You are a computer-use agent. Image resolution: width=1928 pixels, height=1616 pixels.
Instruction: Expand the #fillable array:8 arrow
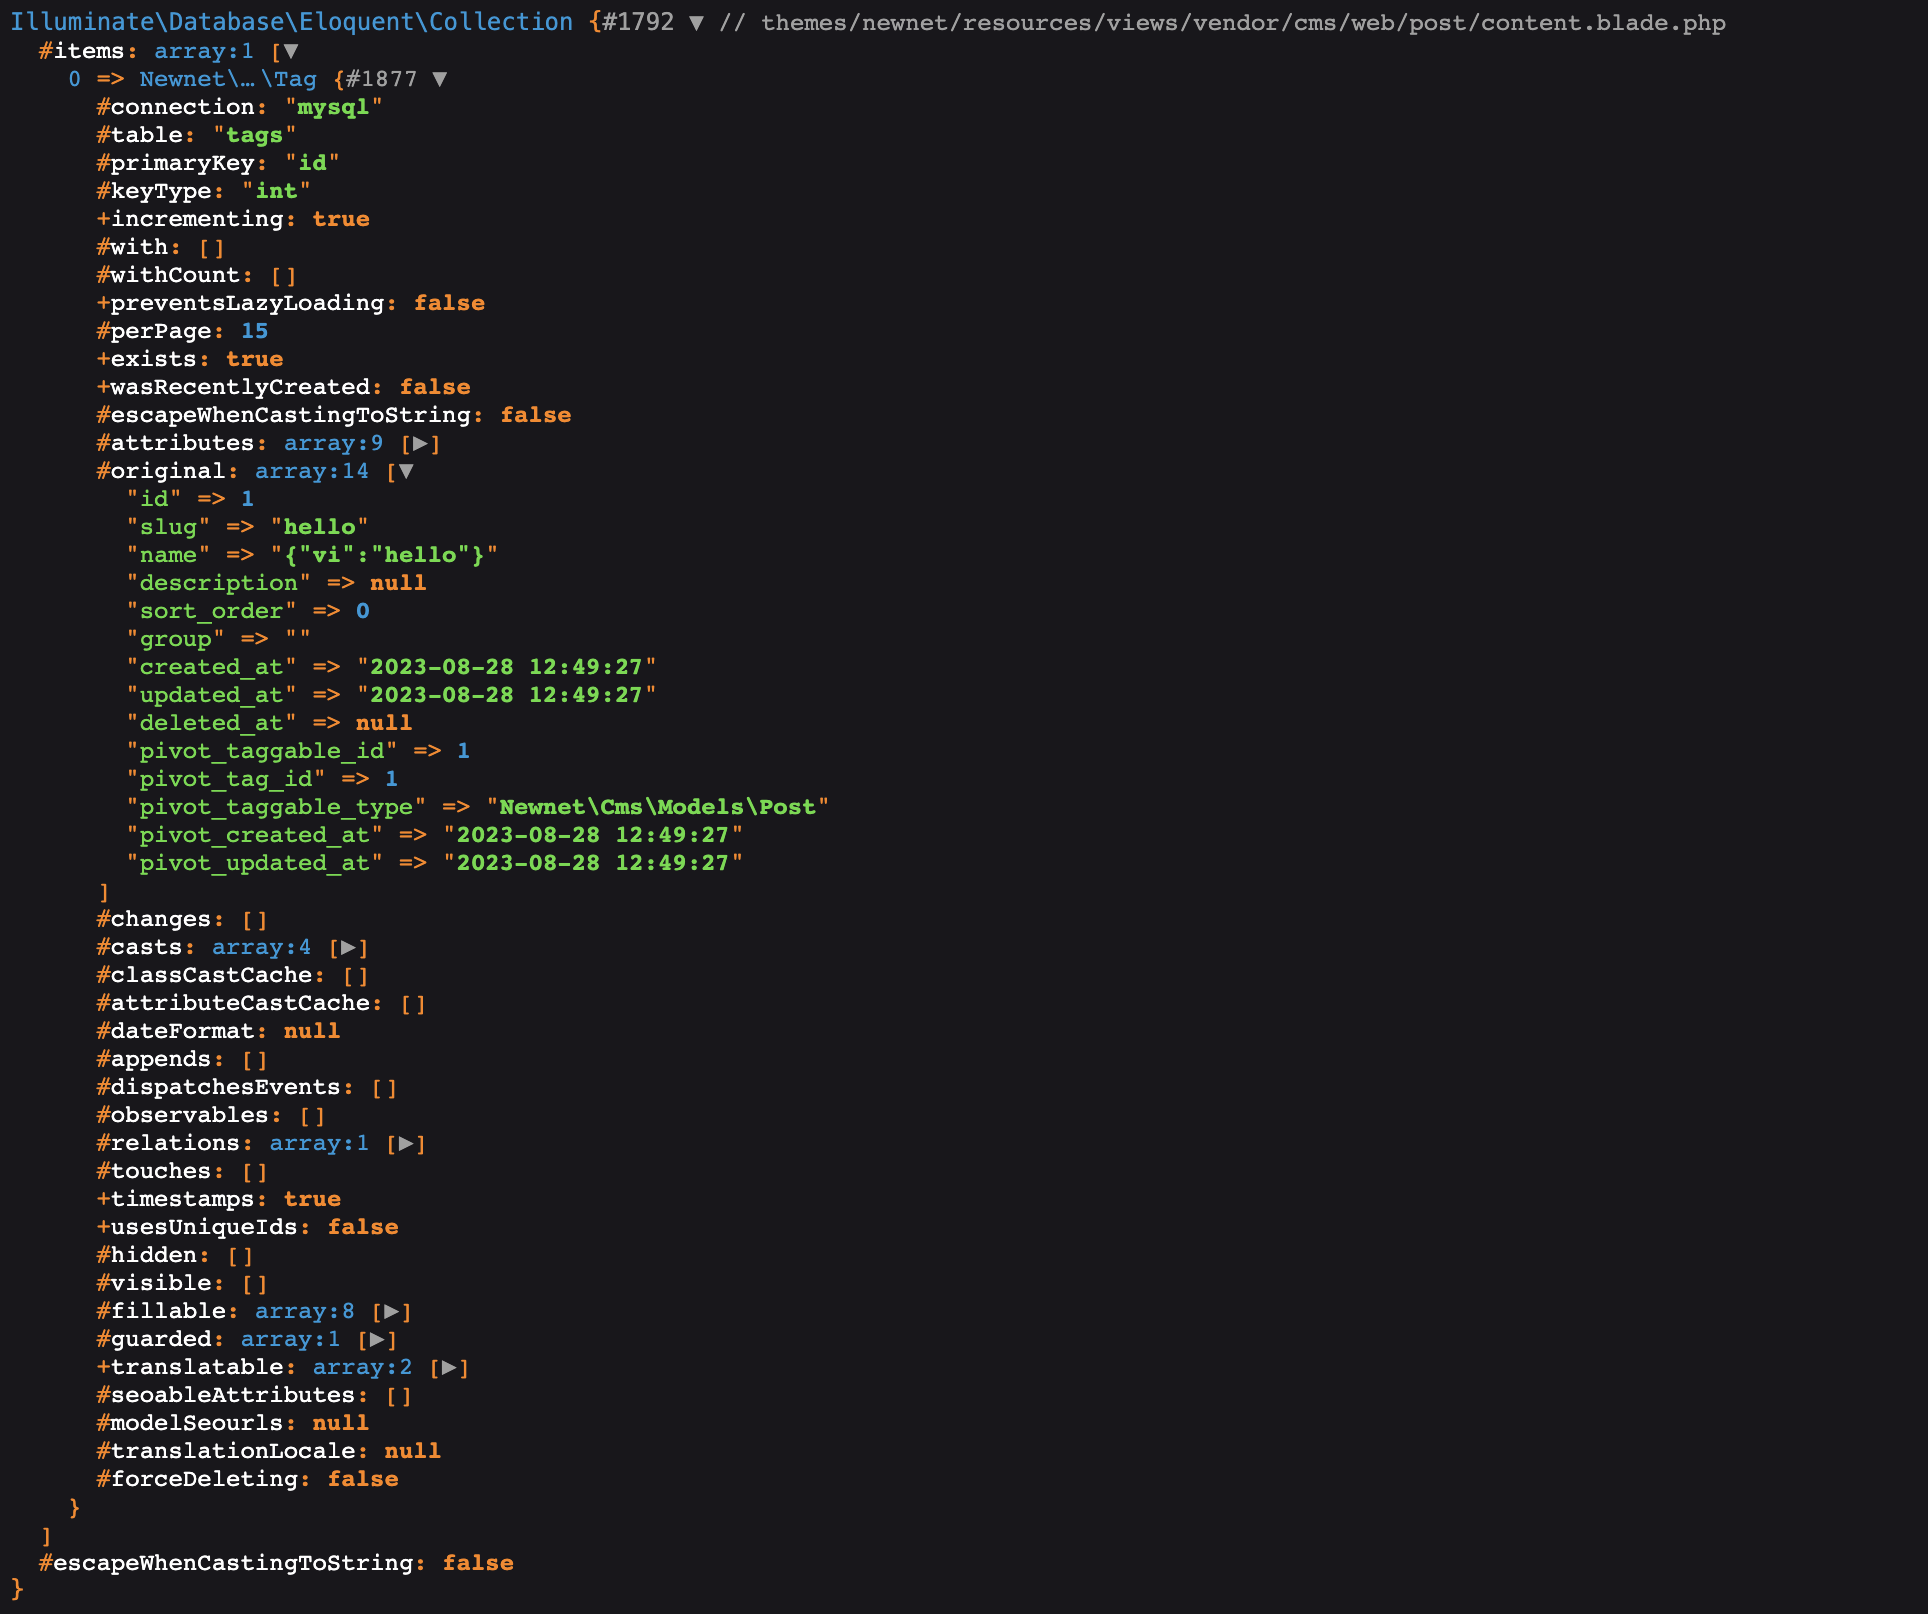tap(392, 1311)
